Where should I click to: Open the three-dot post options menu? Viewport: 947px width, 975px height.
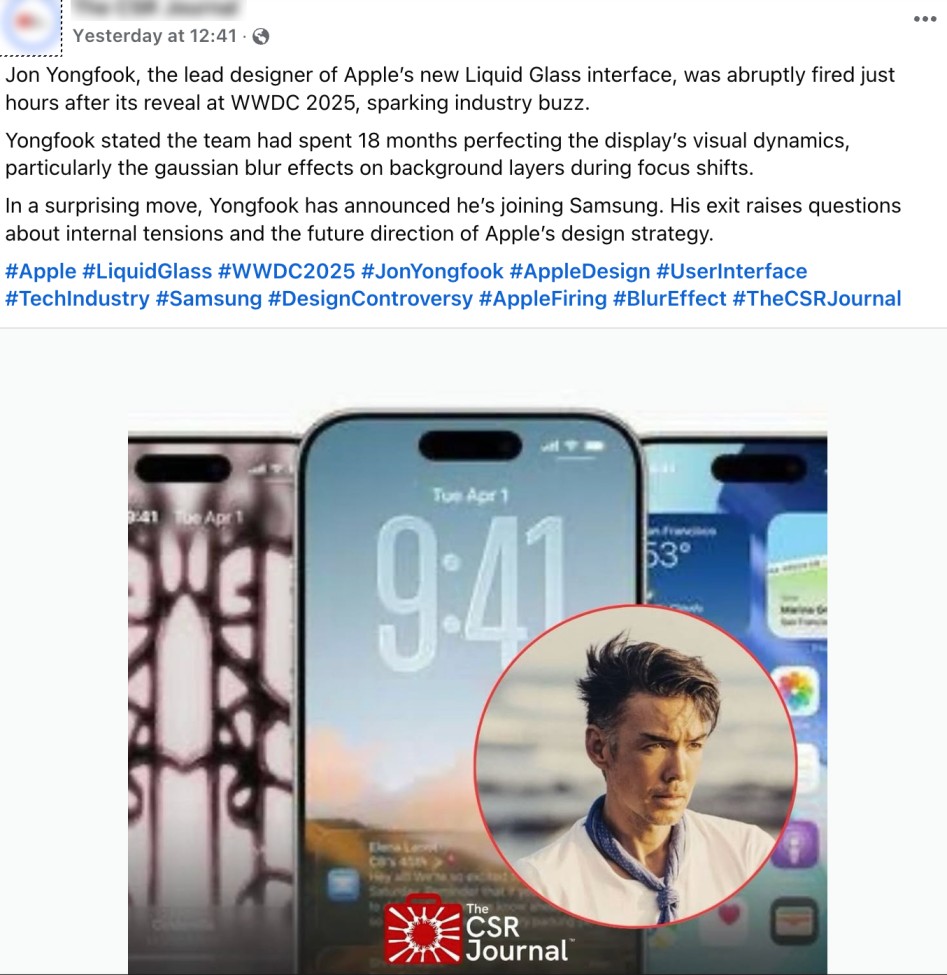925,19
